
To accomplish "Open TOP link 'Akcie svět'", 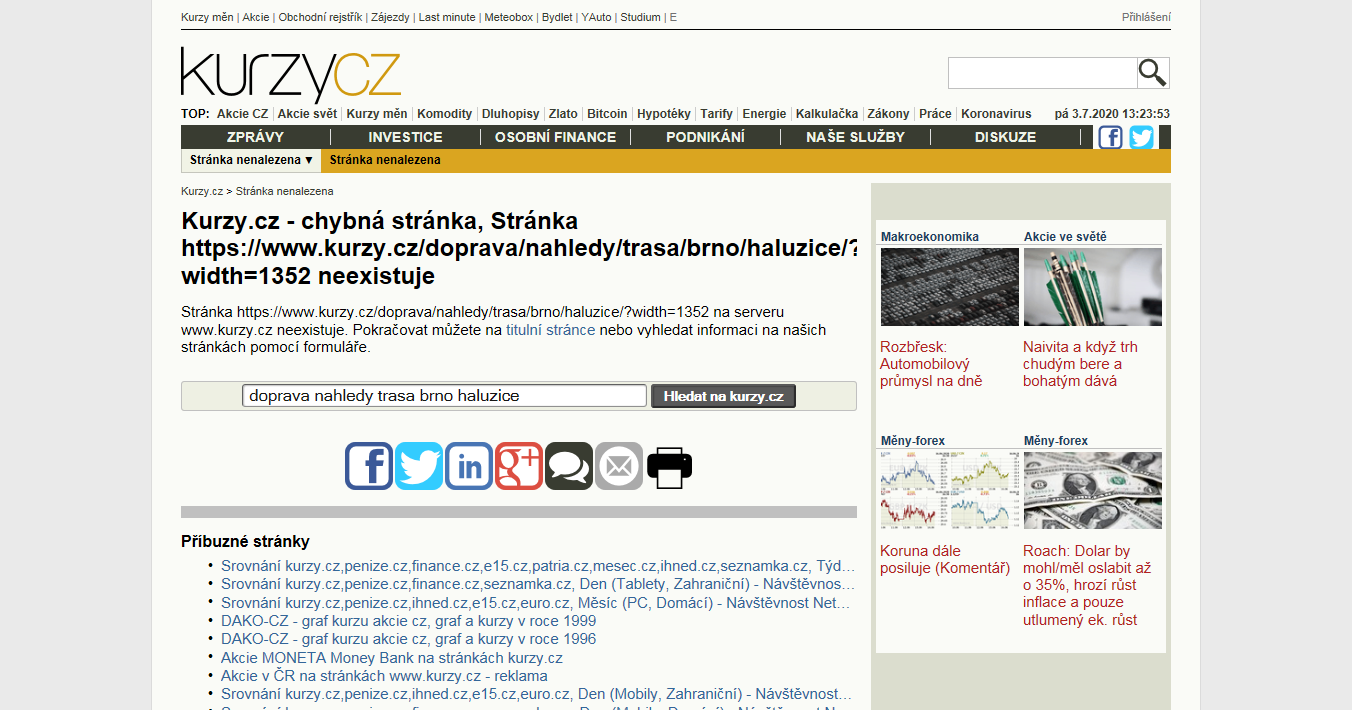I will pos(307,114).
